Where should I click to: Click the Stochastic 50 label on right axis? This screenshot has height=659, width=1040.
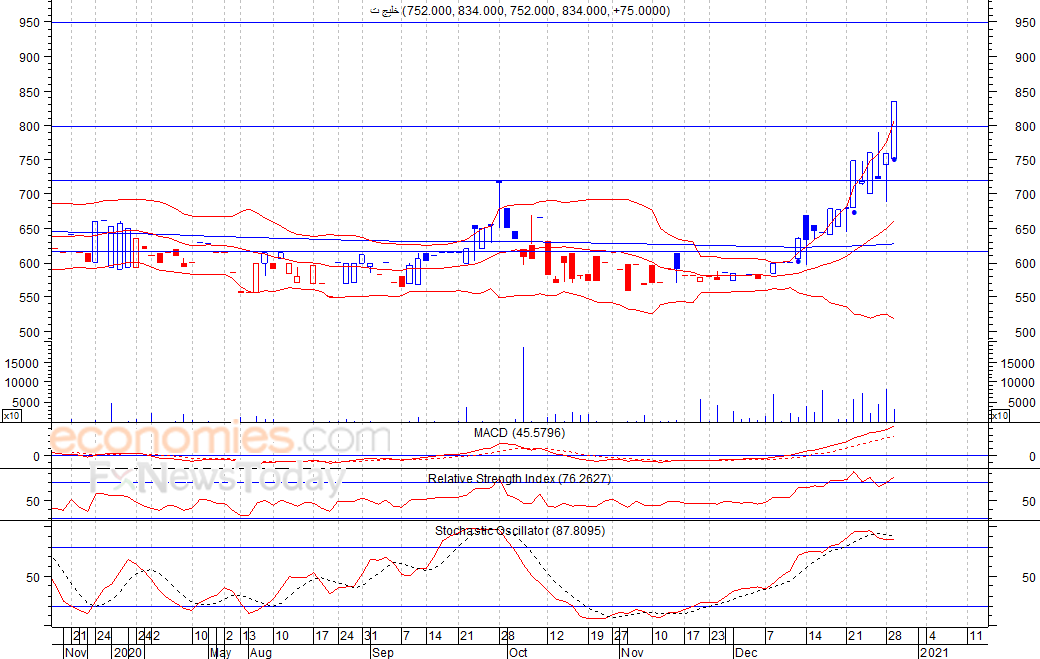click(1028, 577)
